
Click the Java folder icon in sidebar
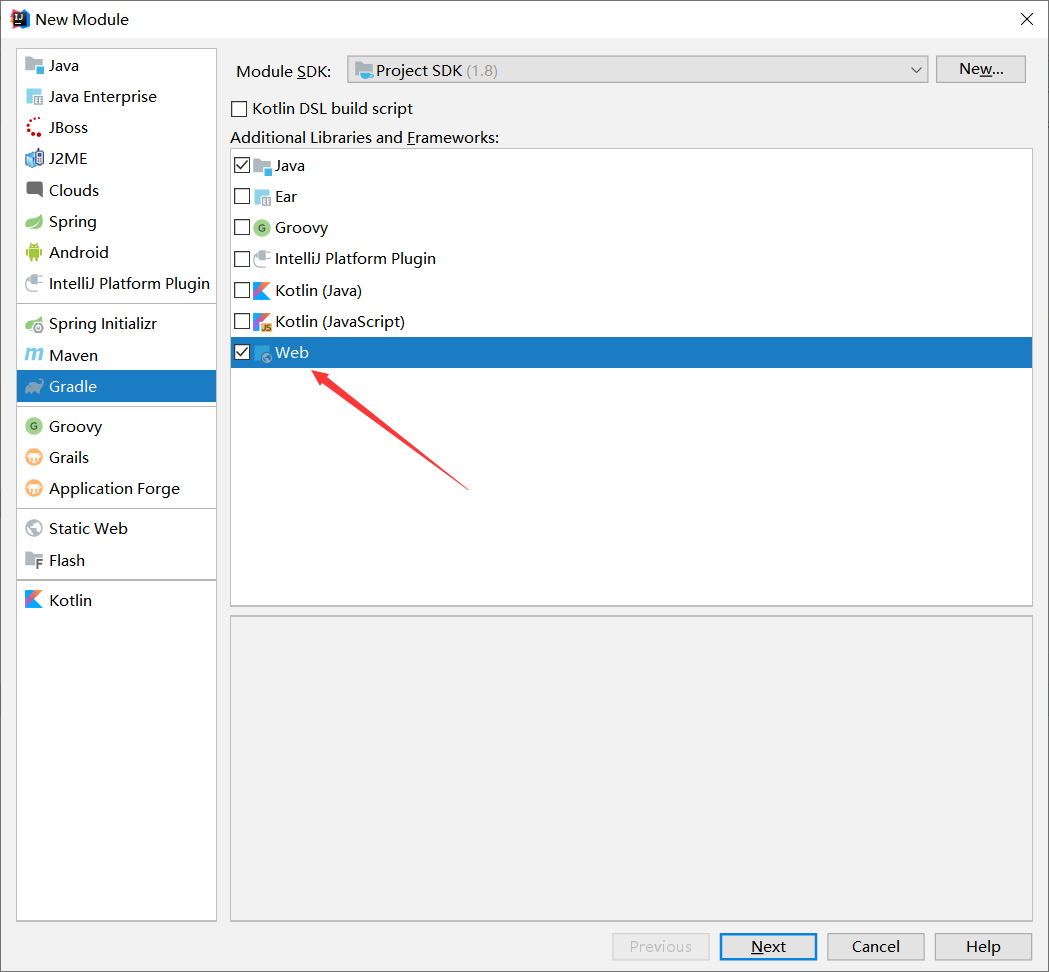(x=34, y=65)
